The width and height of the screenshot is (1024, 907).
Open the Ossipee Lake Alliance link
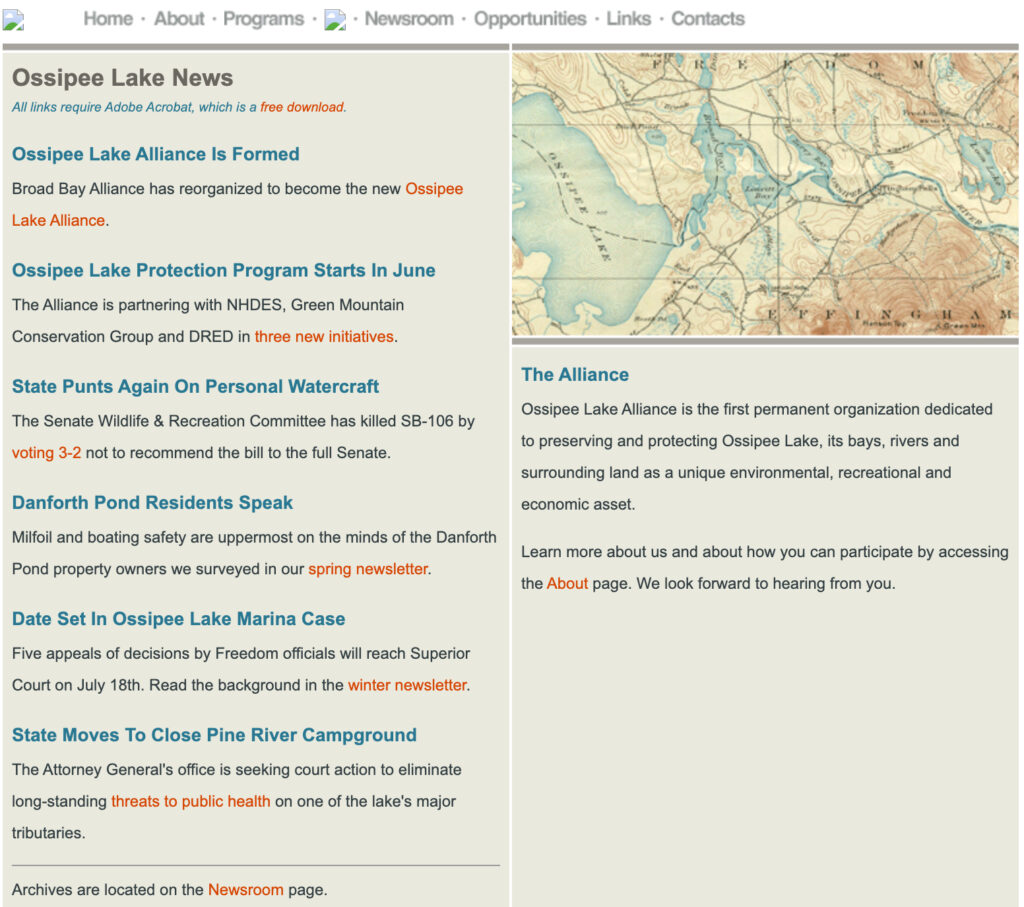point(433,189)
